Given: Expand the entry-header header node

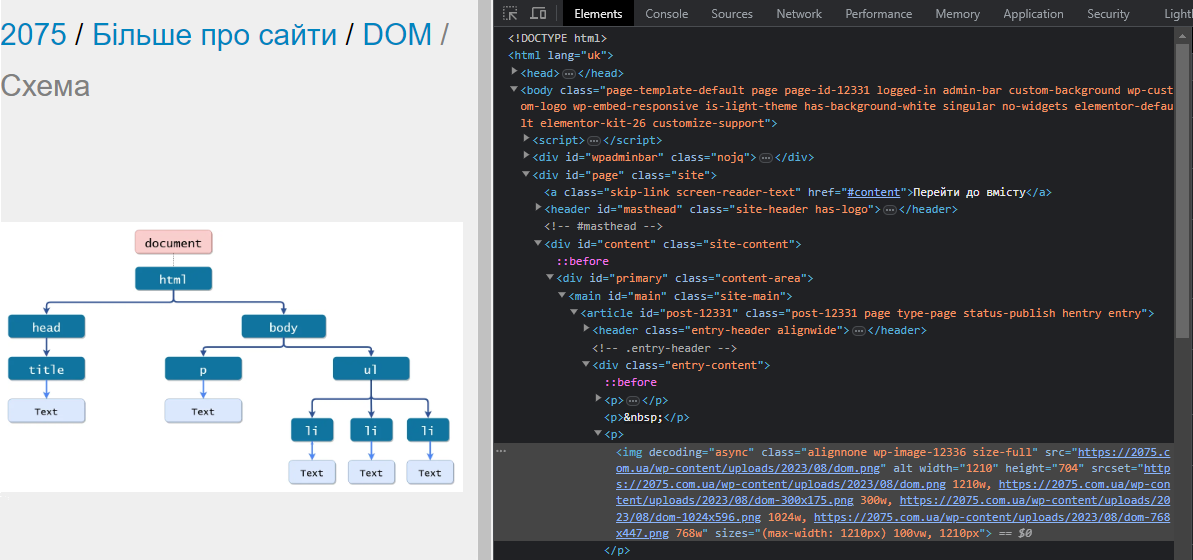Looking at the screenshot, I should click(x=586, y=329).
